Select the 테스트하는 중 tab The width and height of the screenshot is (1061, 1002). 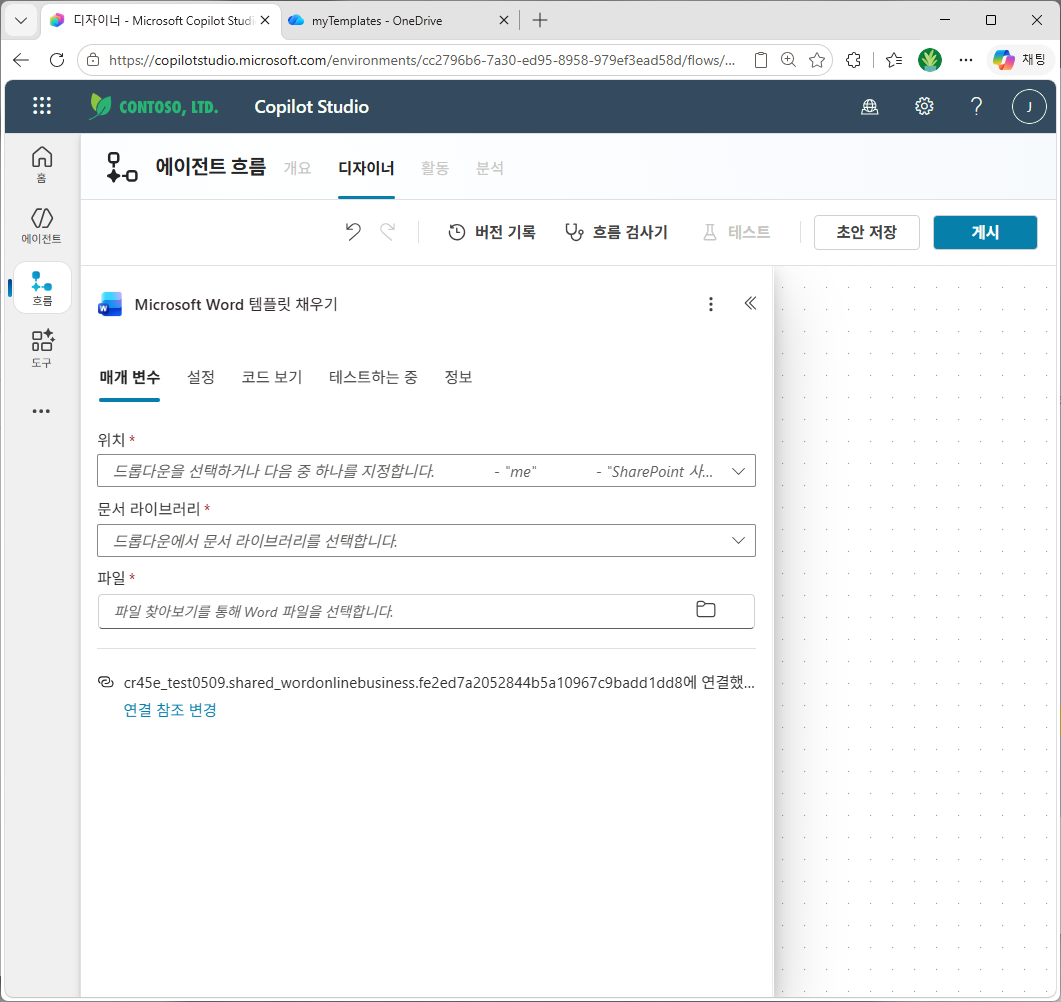pos(373,378)
